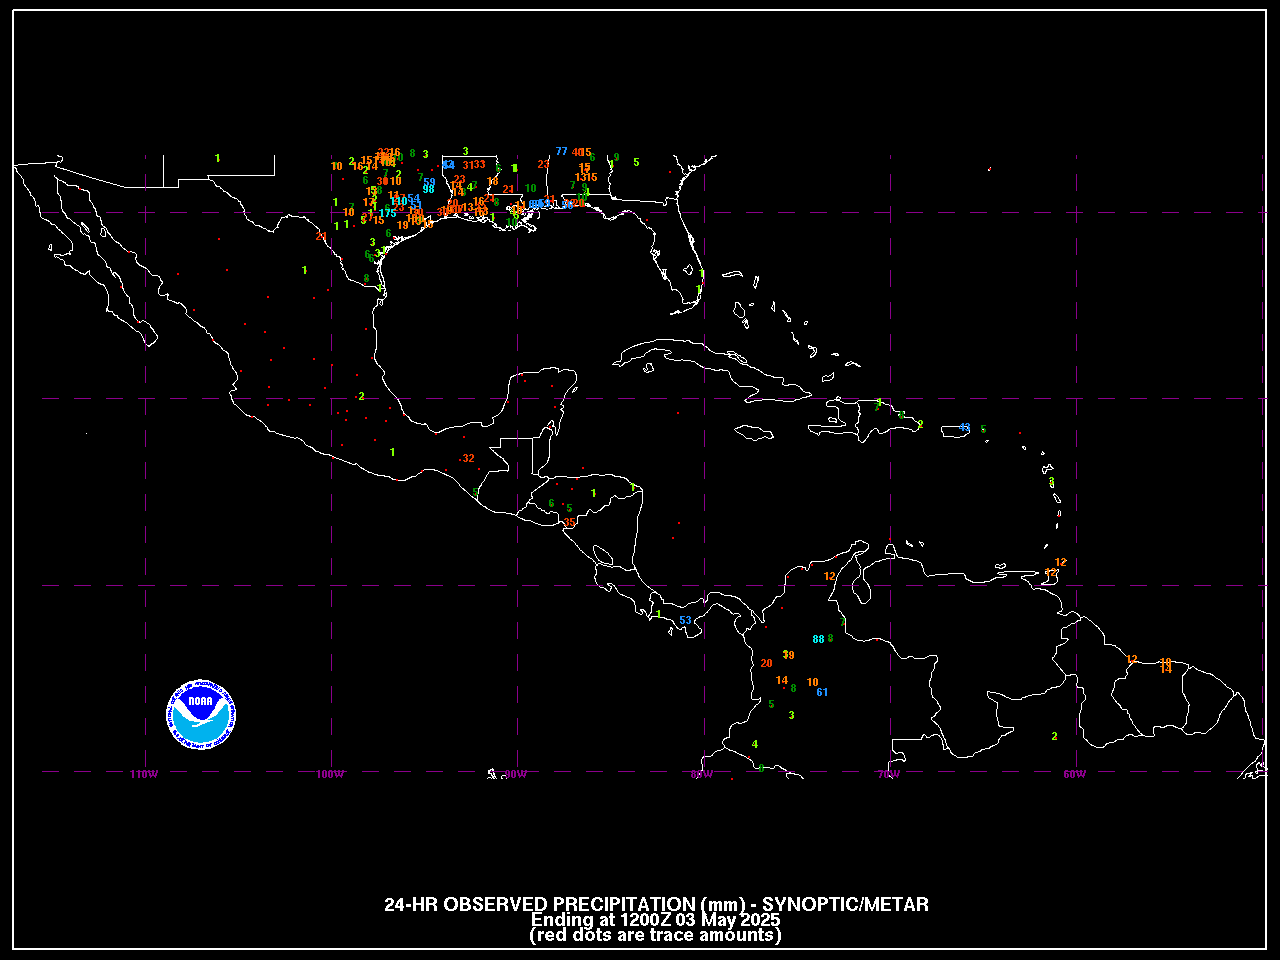The width and height of the screenshot is (1280, 960).
Task: Click the blue 61 precipitation value
Action: tap(822, 692)
